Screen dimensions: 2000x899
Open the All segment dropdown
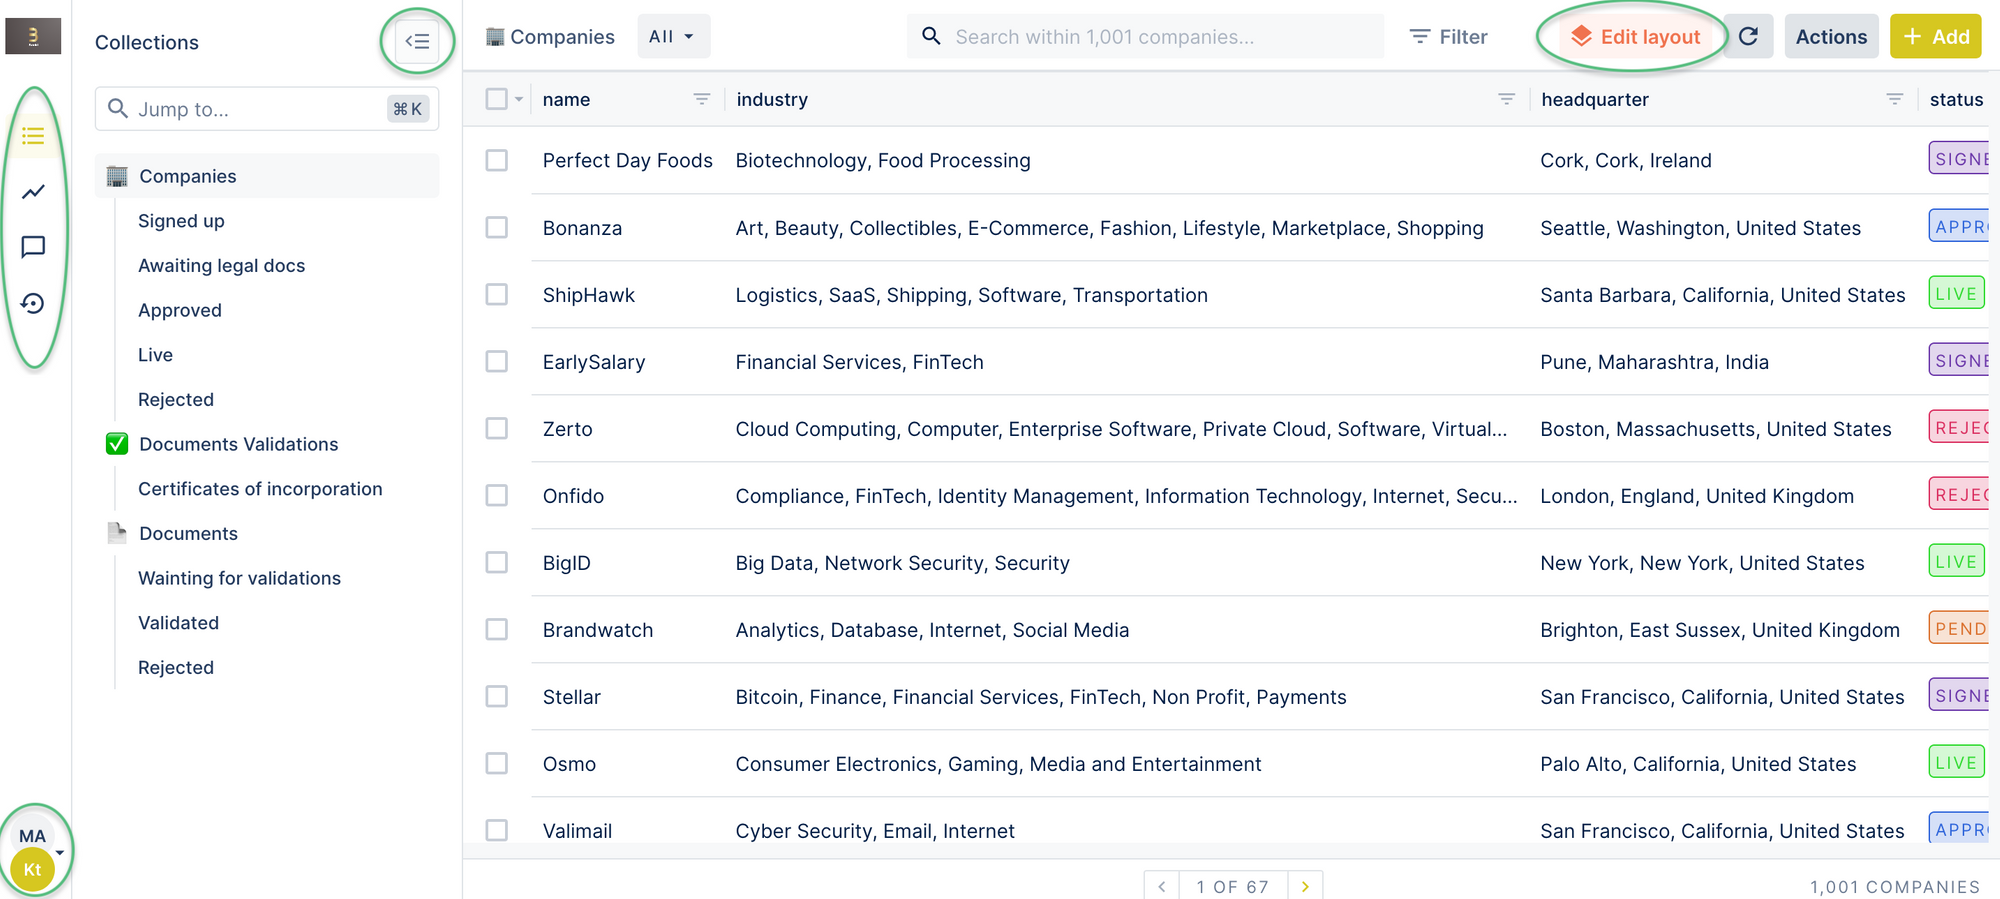(673, 37)
